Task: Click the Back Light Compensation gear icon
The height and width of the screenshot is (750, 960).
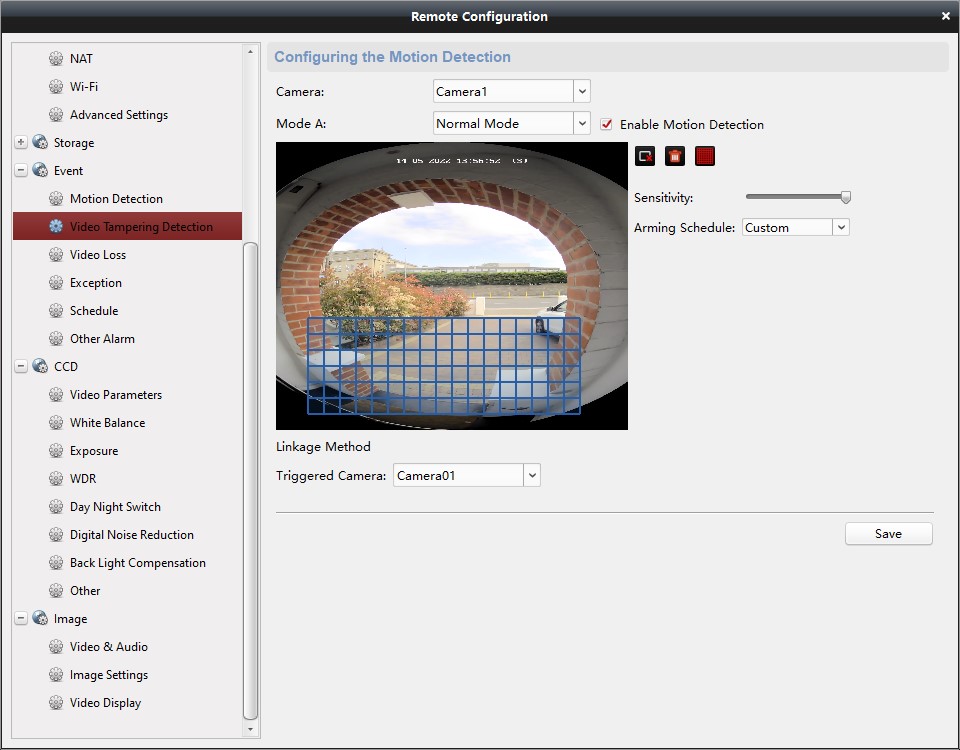Action: 55,562
